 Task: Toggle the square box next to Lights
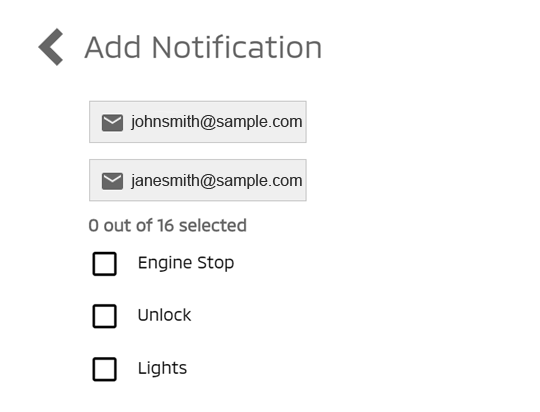(104, 369)
